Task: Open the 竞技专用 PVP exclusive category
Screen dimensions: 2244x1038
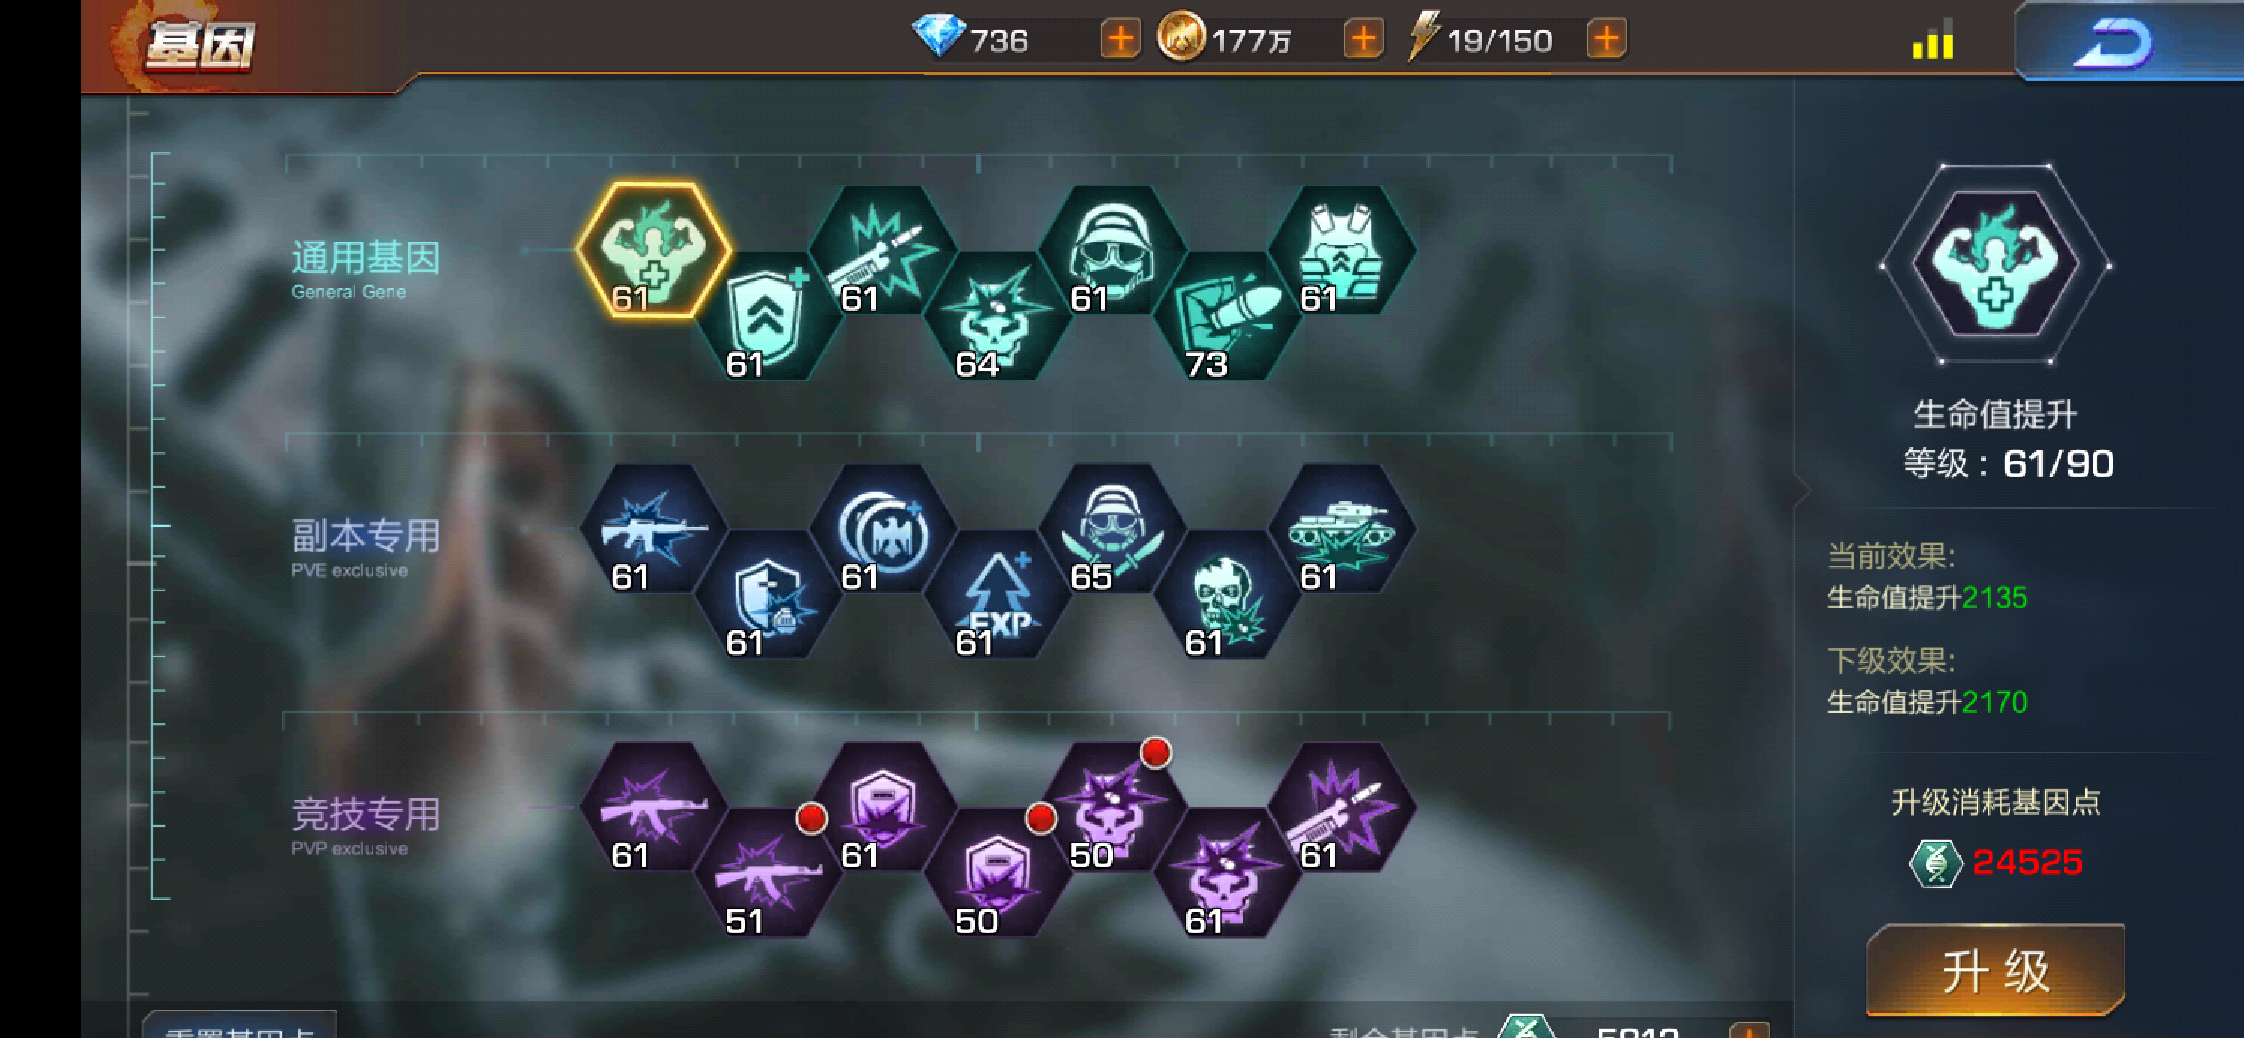Action: tap(365, 825)
